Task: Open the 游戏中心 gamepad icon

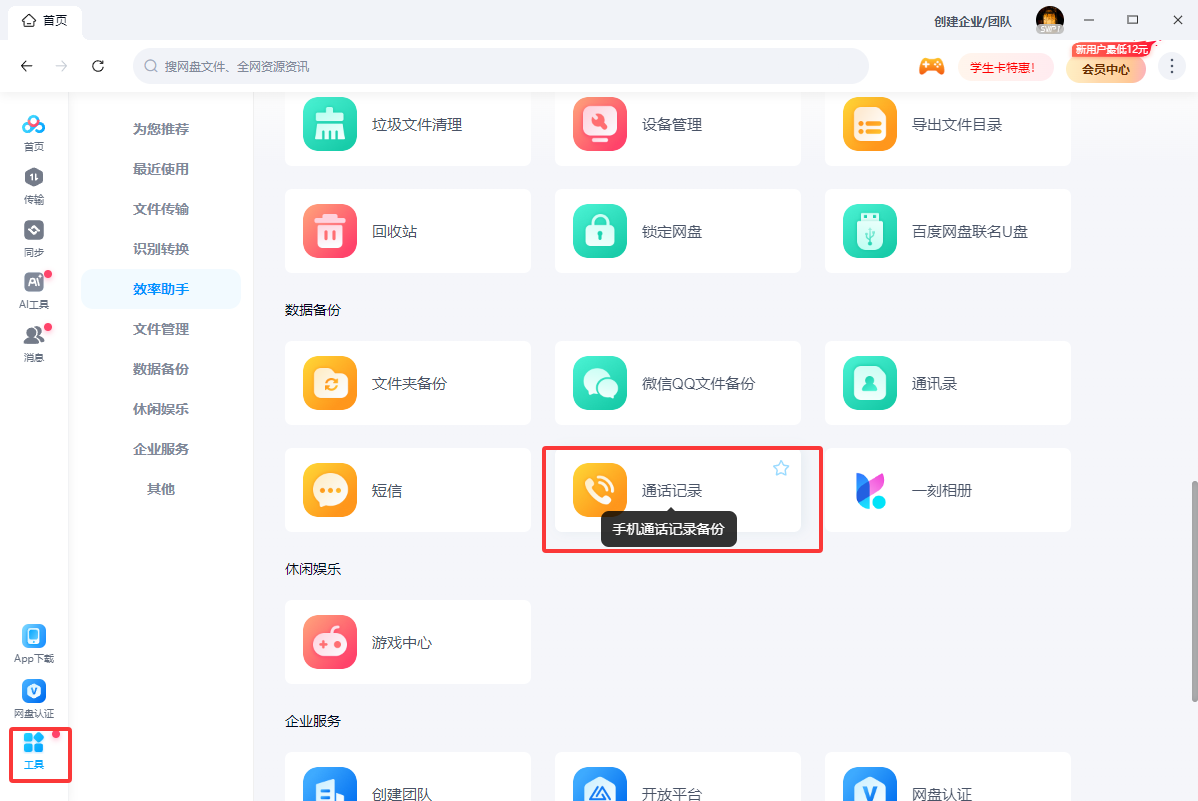Action: (329, 642)
